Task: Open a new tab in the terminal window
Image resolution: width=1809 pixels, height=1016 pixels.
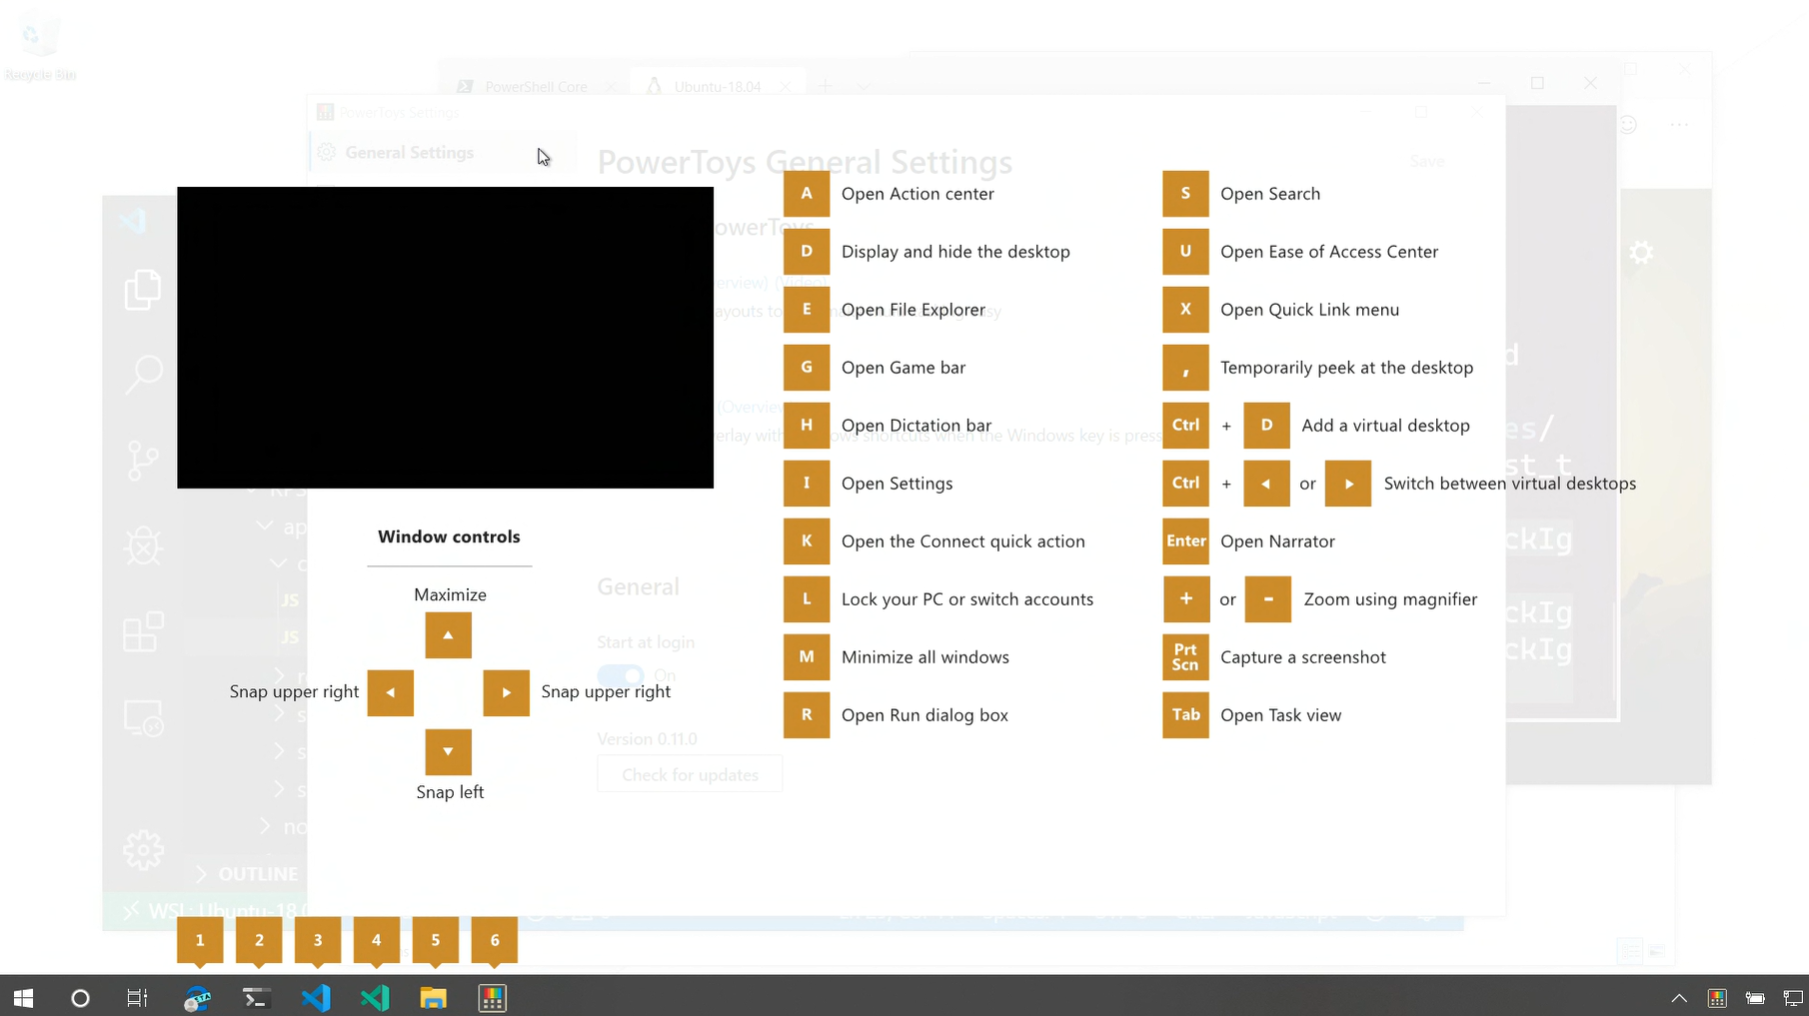Action: [825, 87]
